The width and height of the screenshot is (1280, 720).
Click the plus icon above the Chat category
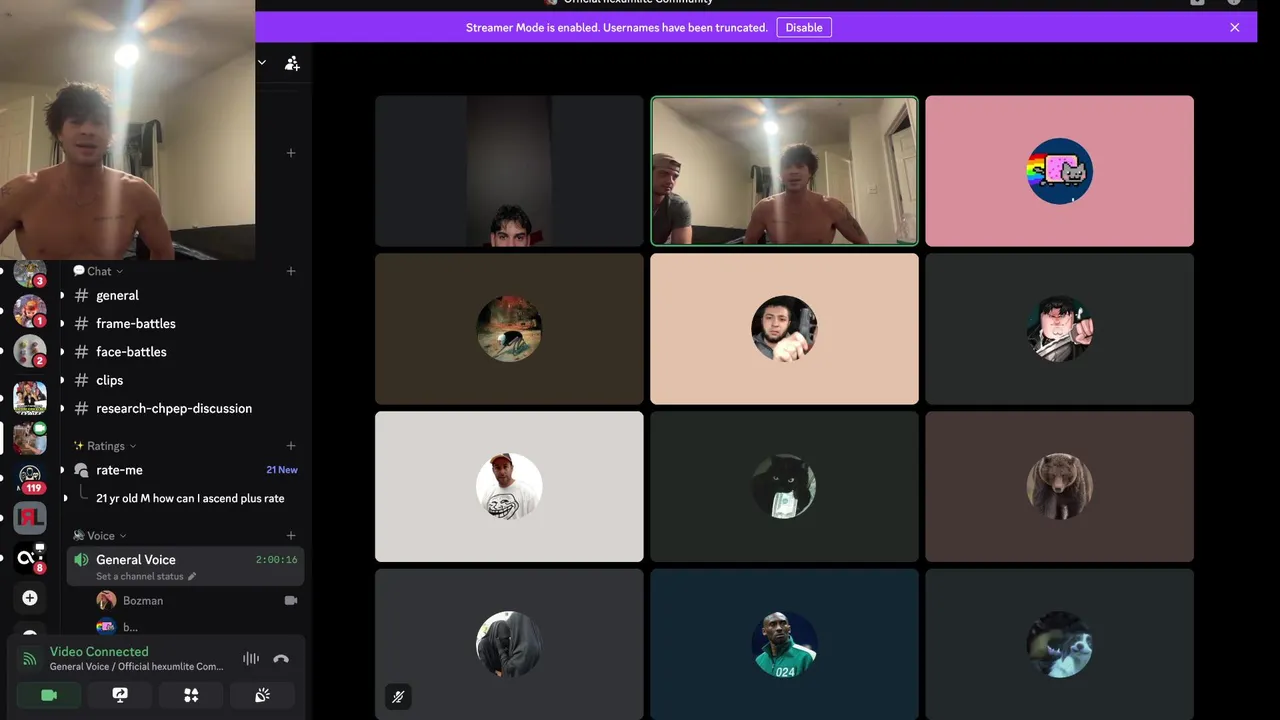tap(291, 153)
